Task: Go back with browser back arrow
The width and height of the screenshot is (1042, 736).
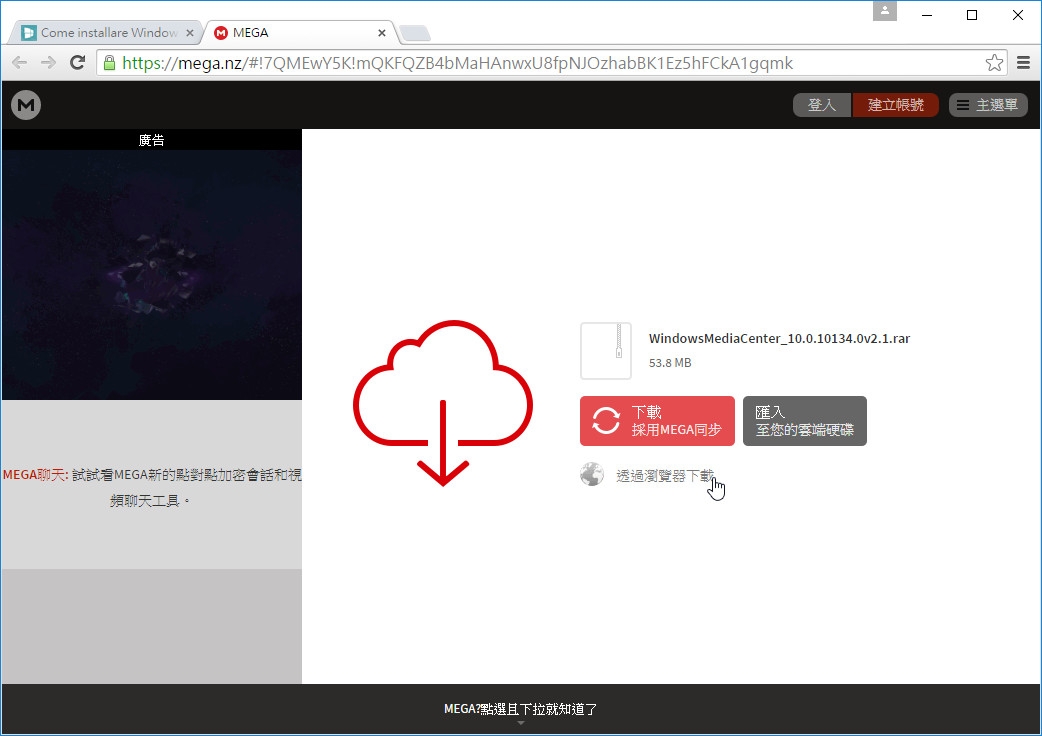Action: (20, 63)
